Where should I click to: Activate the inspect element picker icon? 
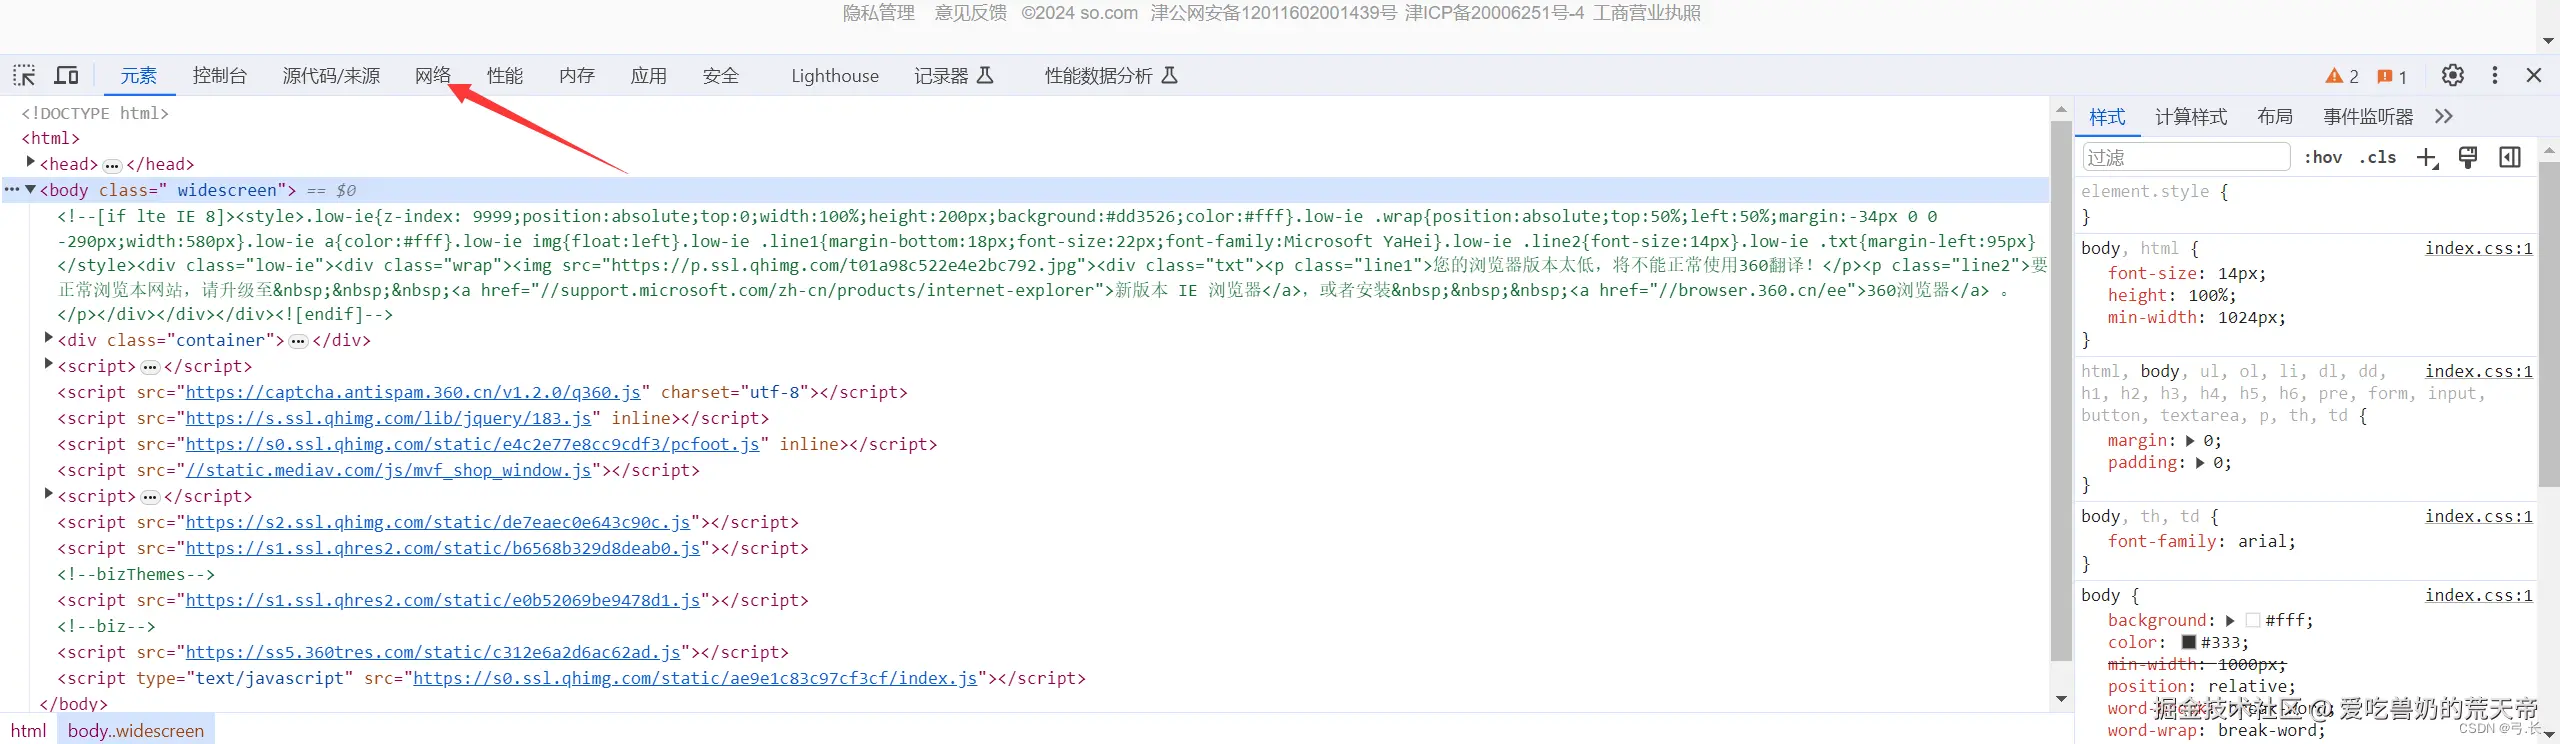pyautogui.click(x=24, y=75)
